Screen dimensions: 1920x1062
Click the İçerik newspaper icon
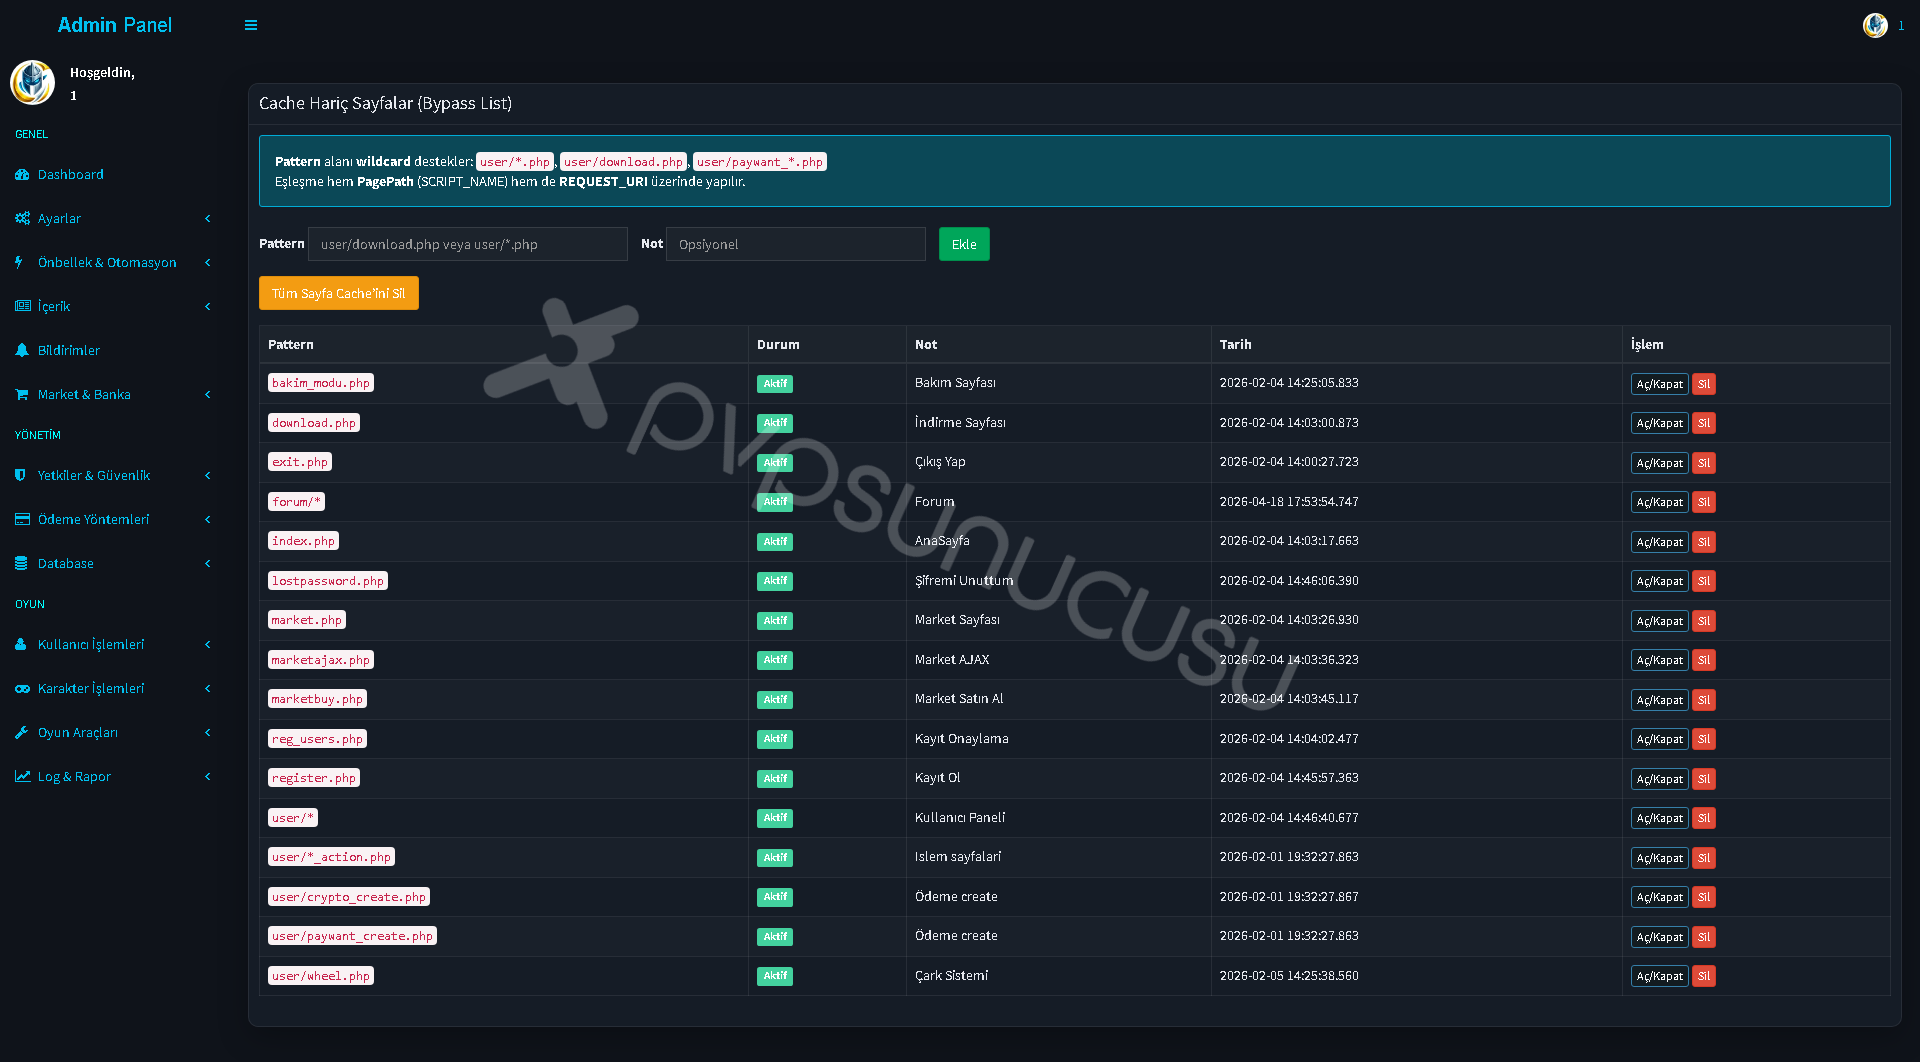[22, 307]
